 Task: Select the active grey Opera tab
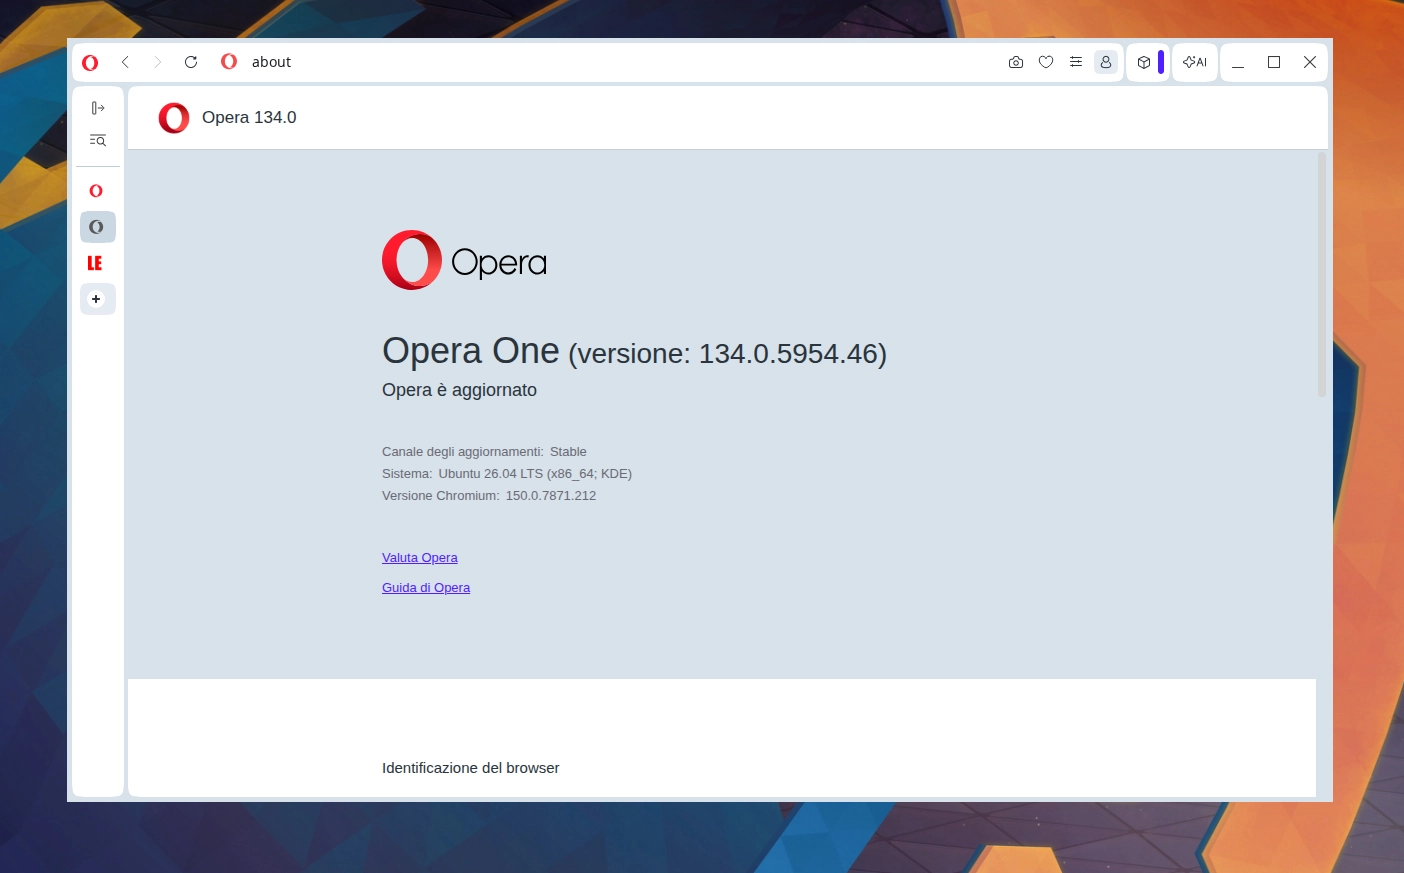point(97,227)
